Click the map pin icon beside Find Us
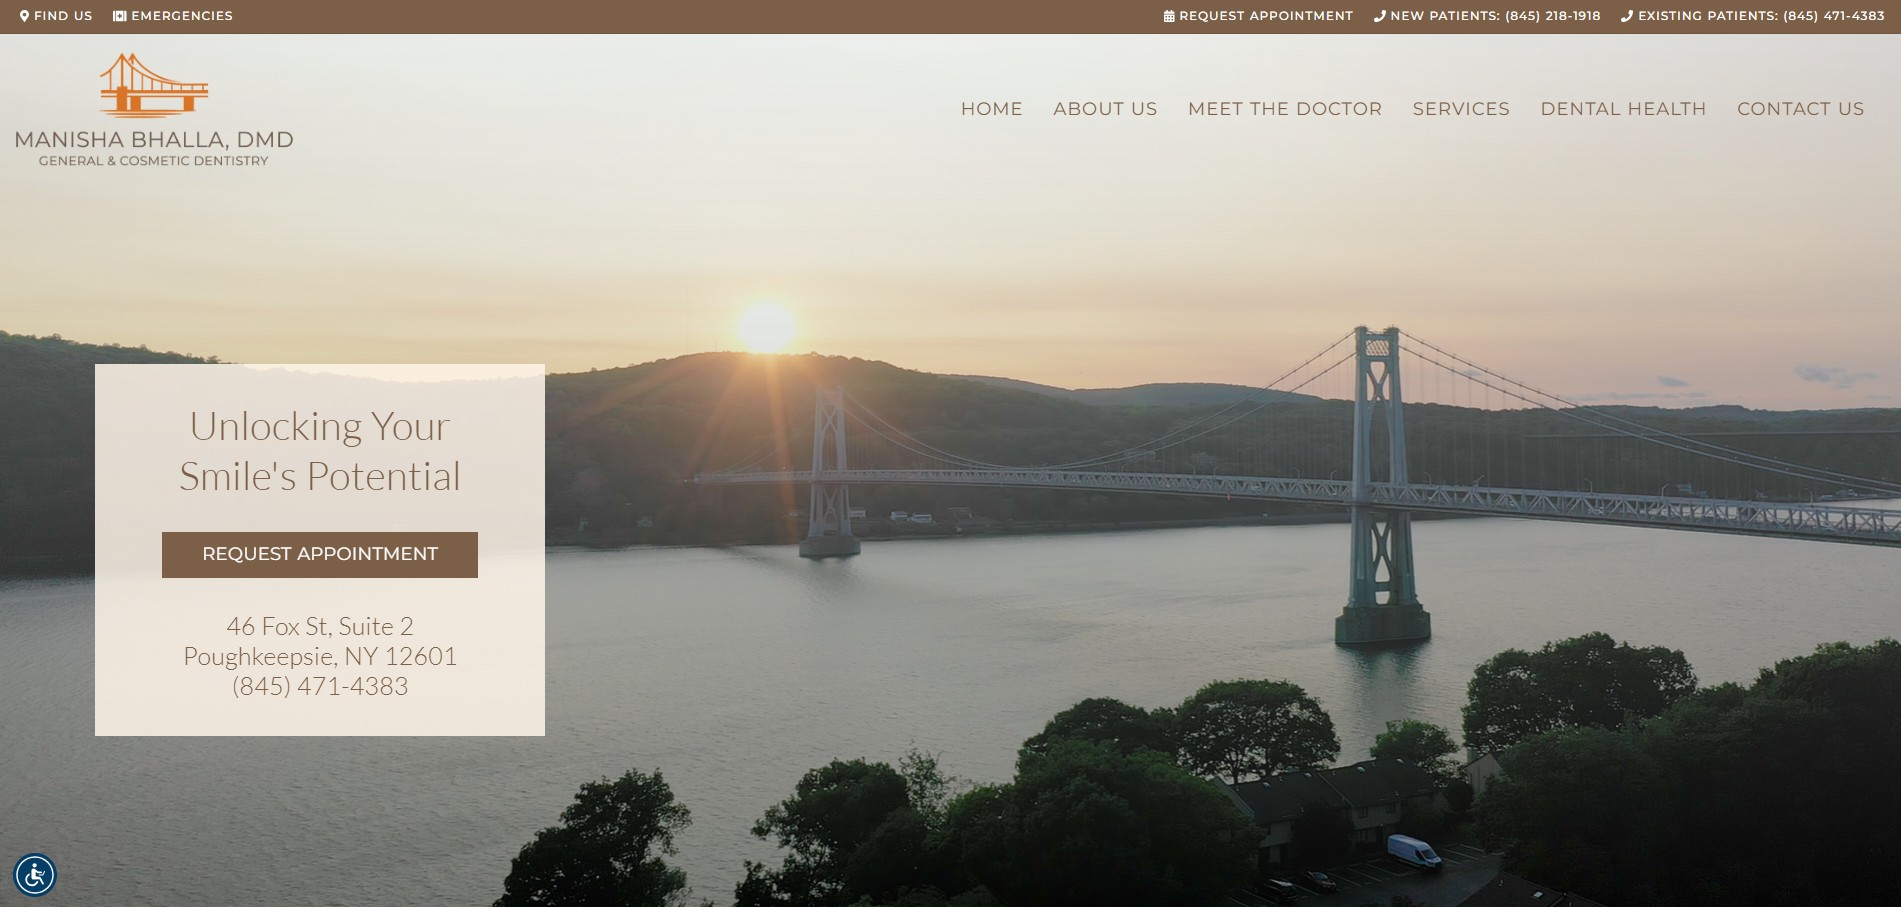 (25, 16)
